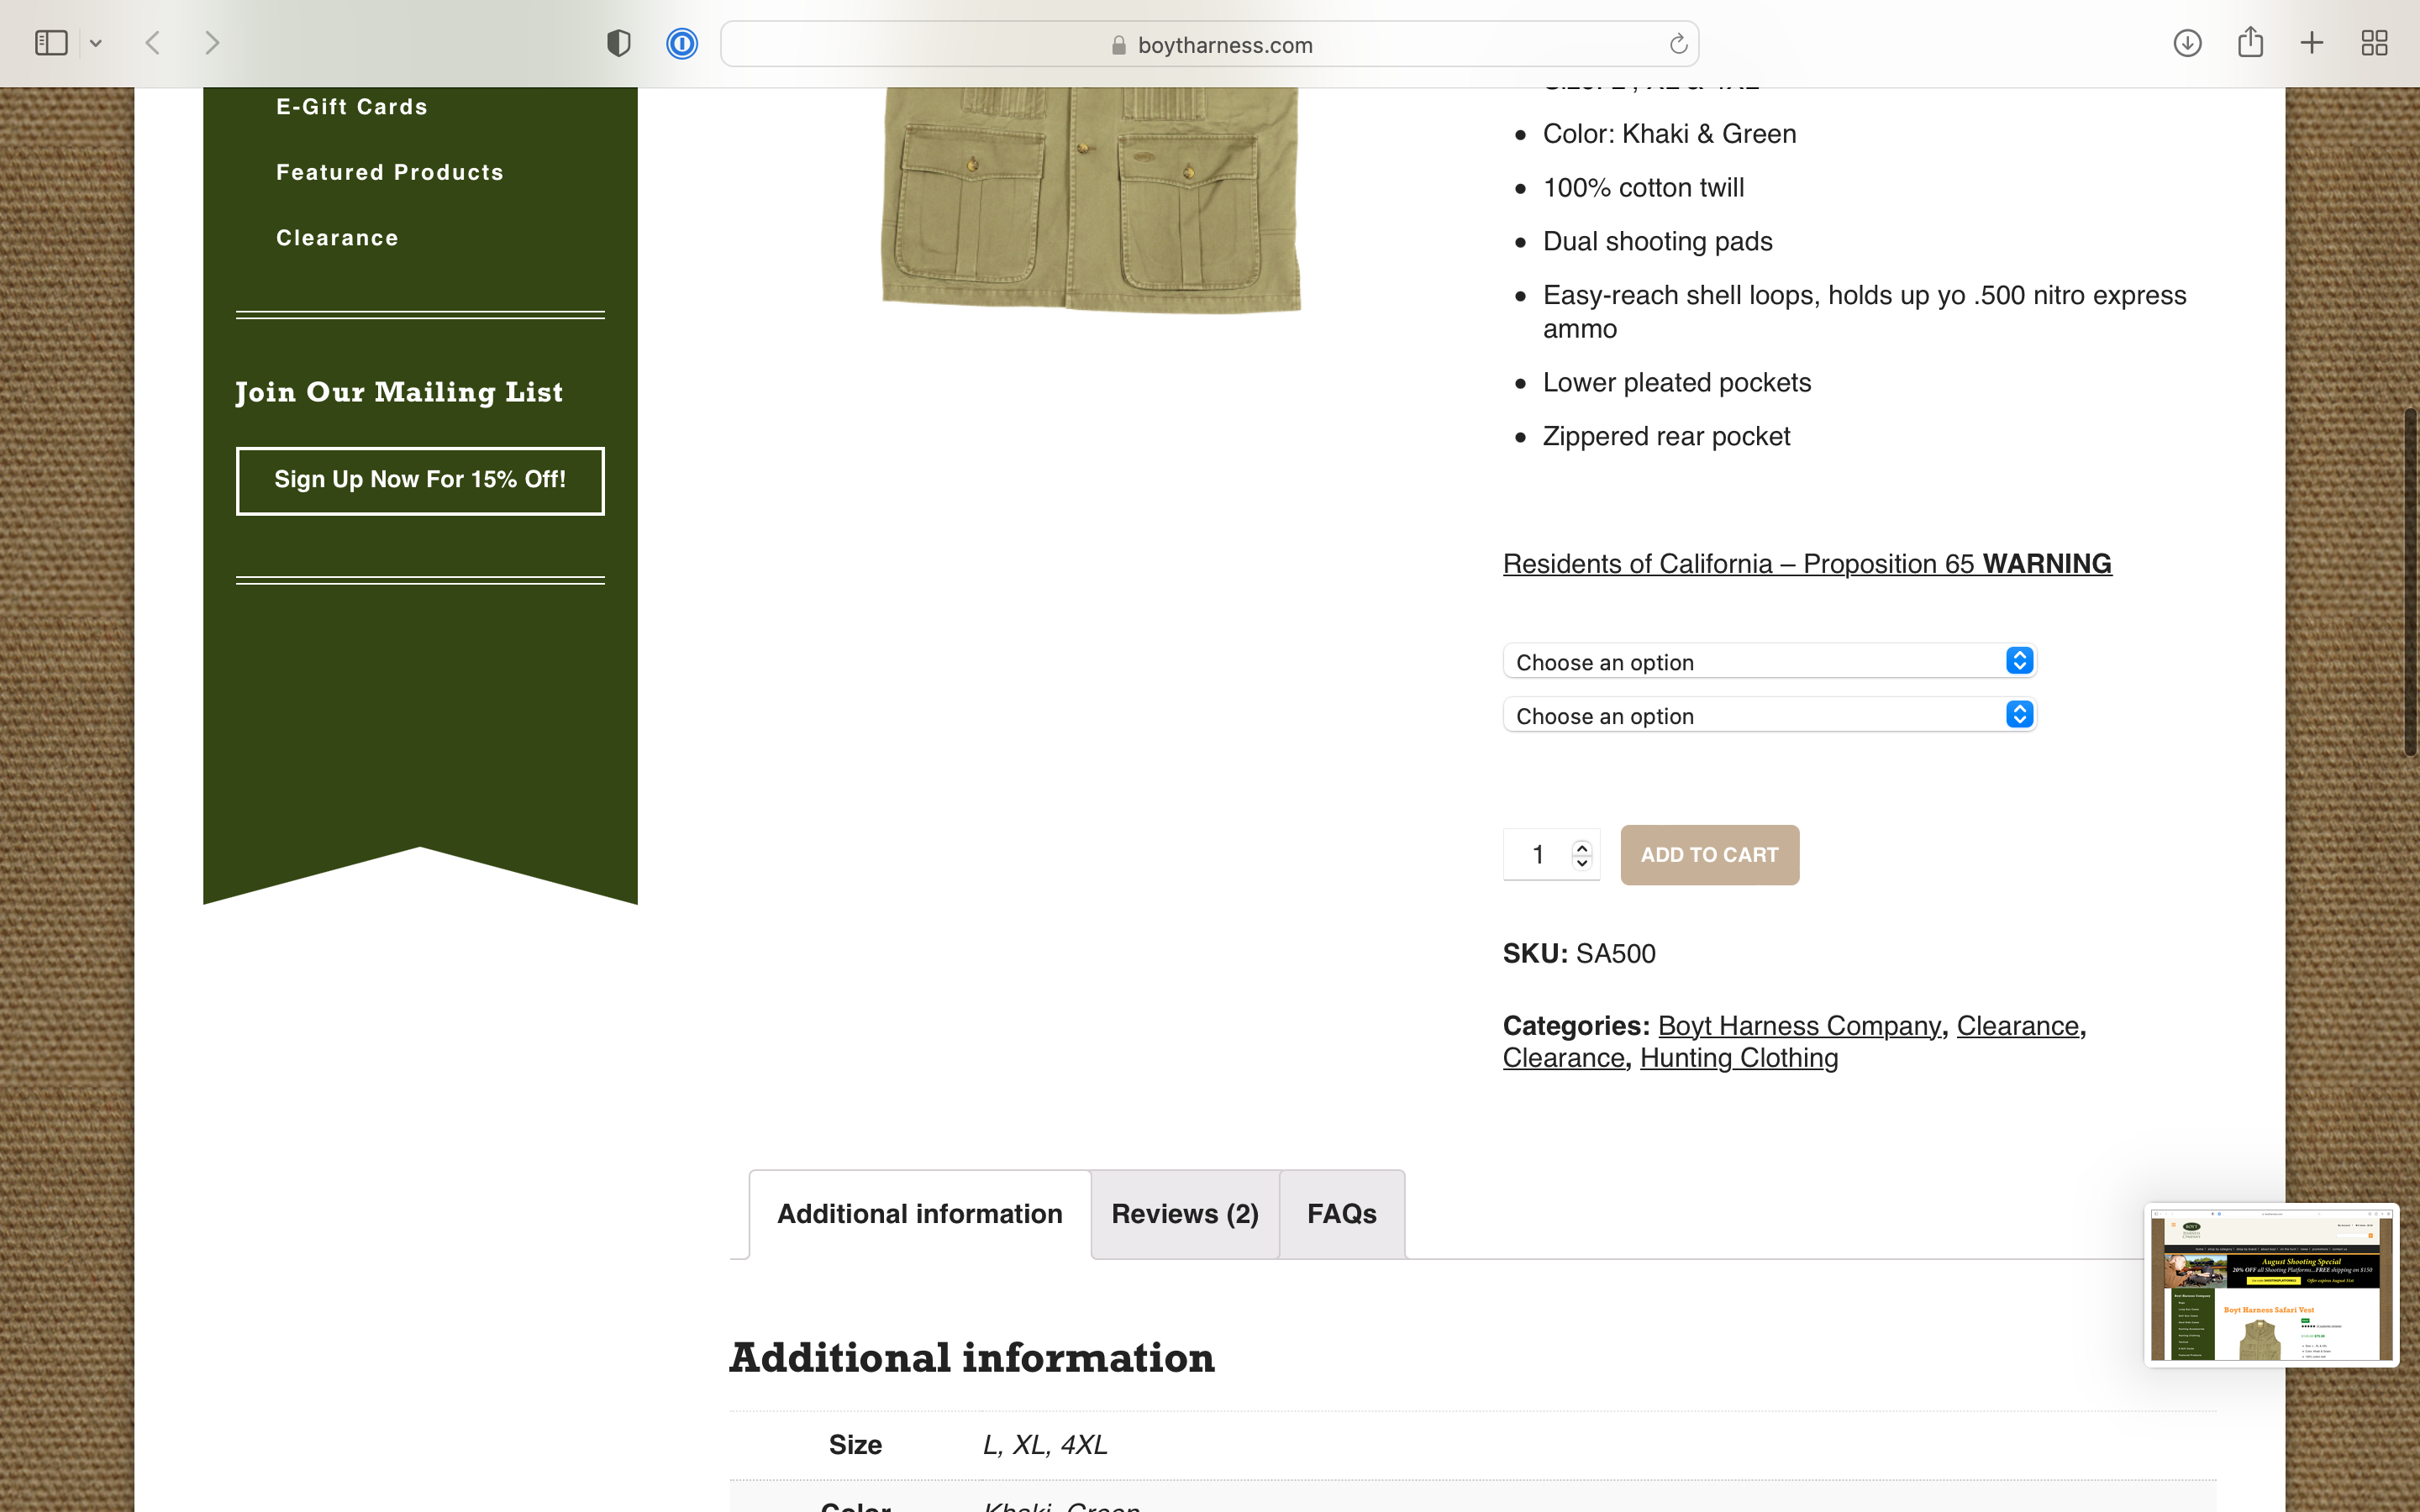Screen dimensions: 2420x1512
Task: Go back to previous page
Action: pos(153,43)
